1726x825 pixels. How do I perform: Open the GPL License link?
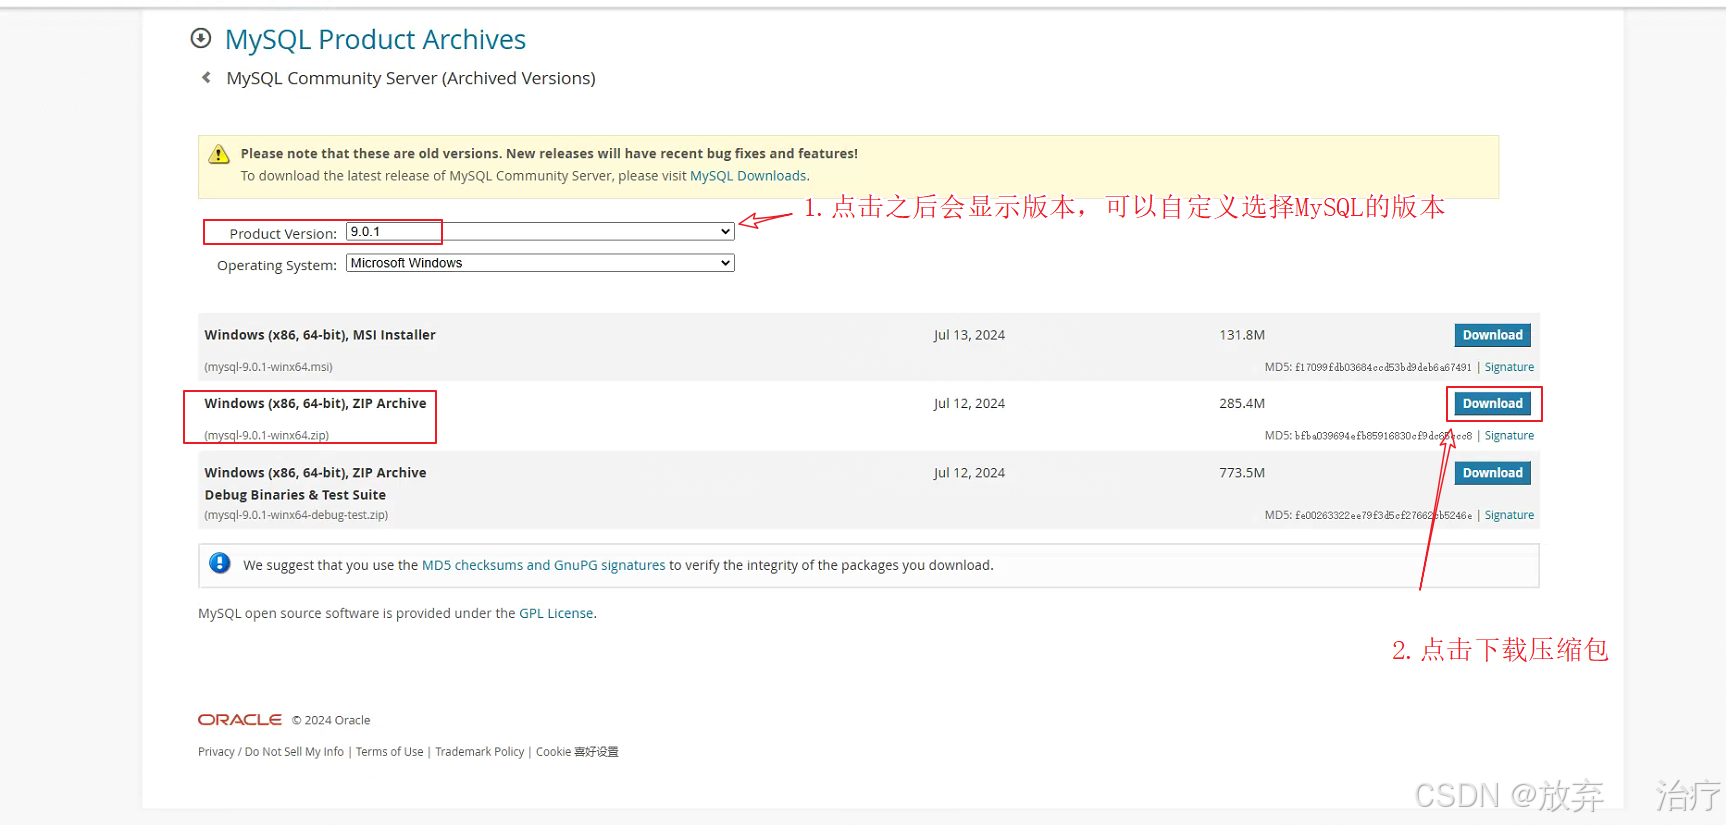(556, 613)
